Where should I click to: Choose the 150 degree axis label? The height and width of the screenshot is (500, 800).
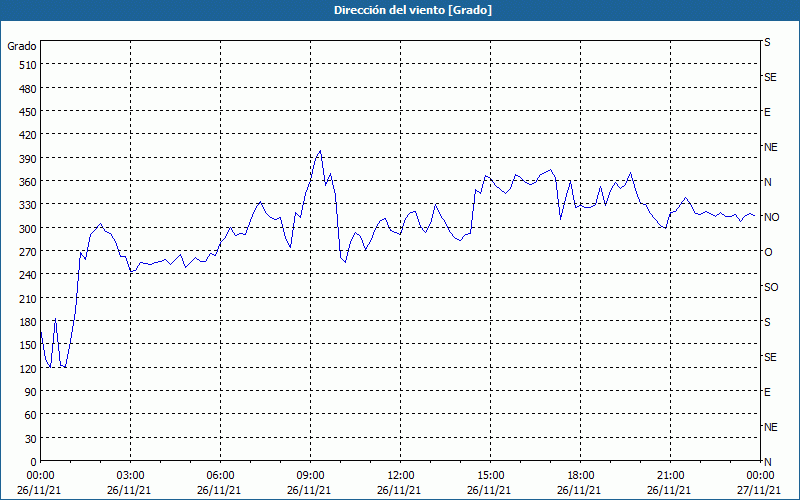28,345
